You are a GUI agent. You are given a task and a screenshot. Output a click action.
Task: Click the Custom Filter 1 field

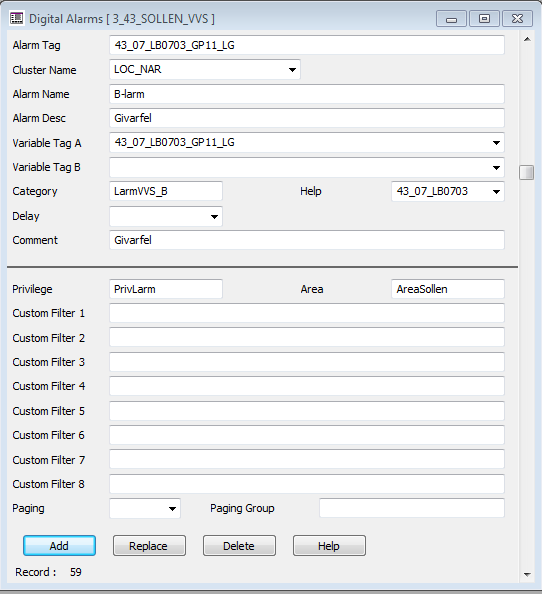click(x=307, y=313)
